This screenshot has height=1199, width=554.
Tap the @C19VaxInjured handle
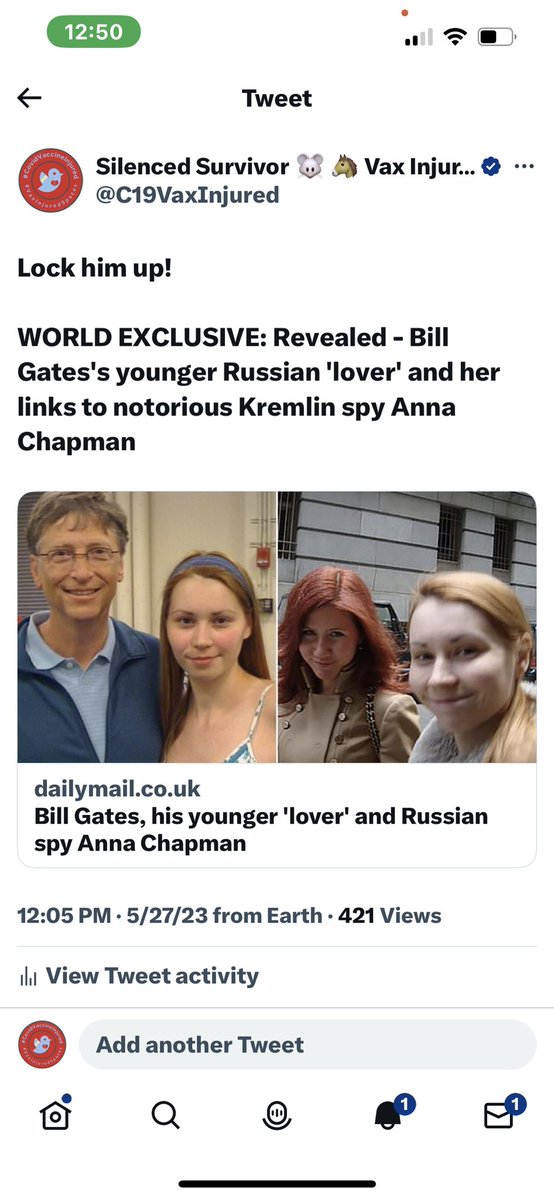pos(187,196)
